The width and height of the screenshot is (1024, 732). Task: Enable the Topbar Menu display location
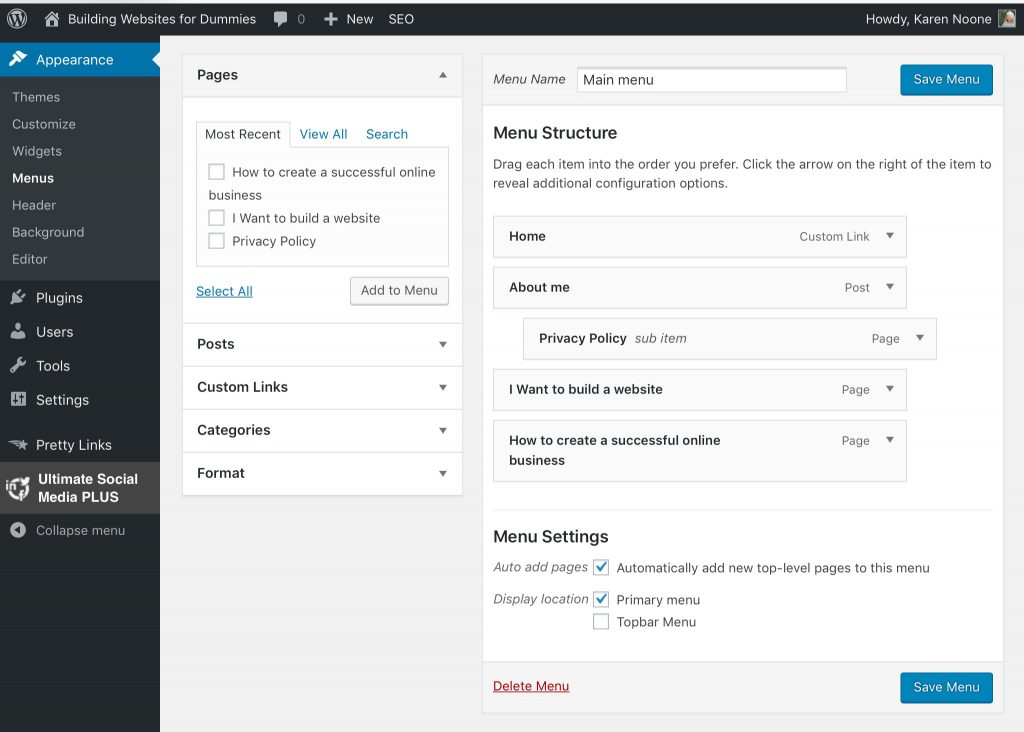pyautogui.click(x=601, y=622)
